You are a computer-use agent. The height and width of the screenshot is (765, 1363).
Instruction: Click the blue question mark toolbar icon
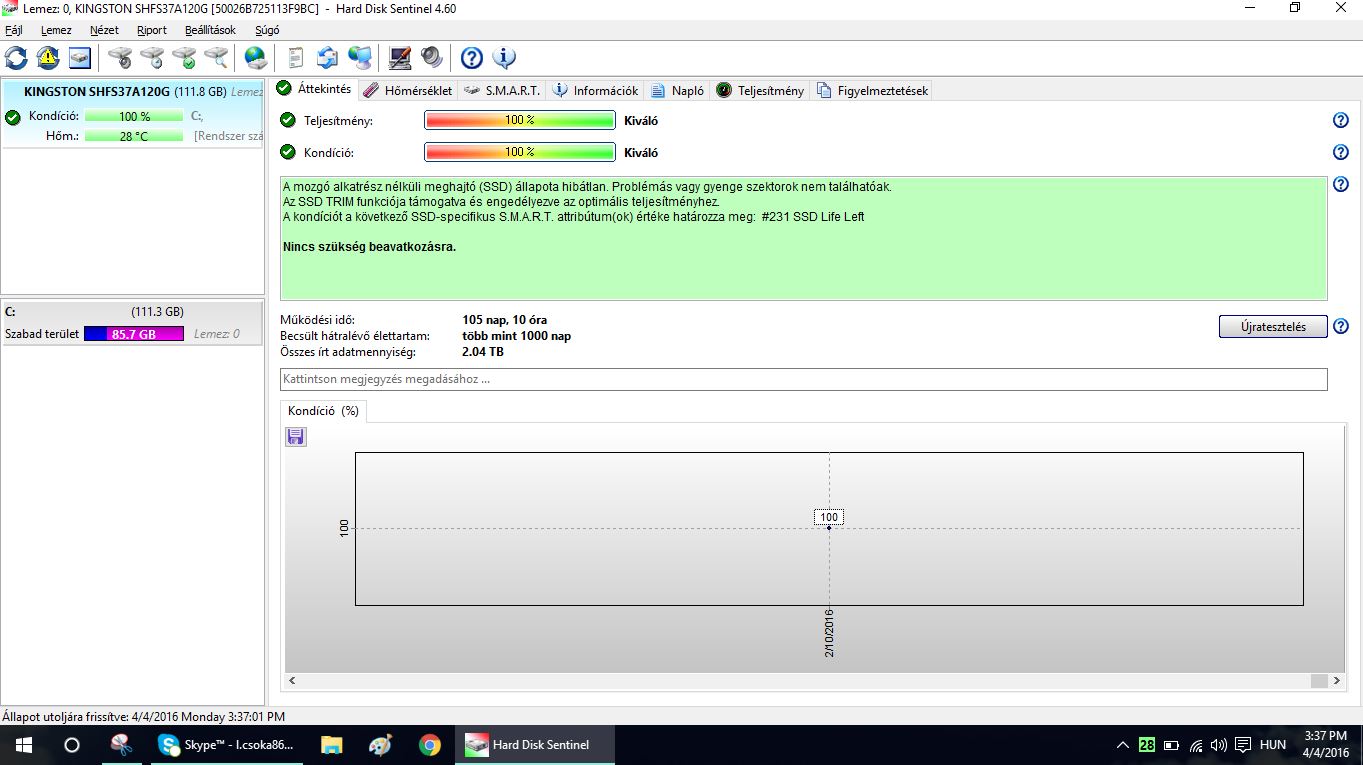pos(472,58)
